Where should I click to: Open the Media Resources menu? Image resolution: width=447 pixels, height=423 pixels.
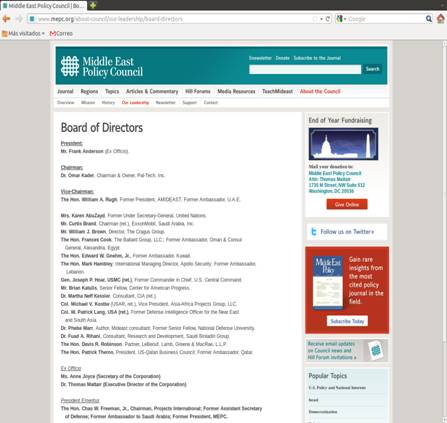(x=236, y=91)
